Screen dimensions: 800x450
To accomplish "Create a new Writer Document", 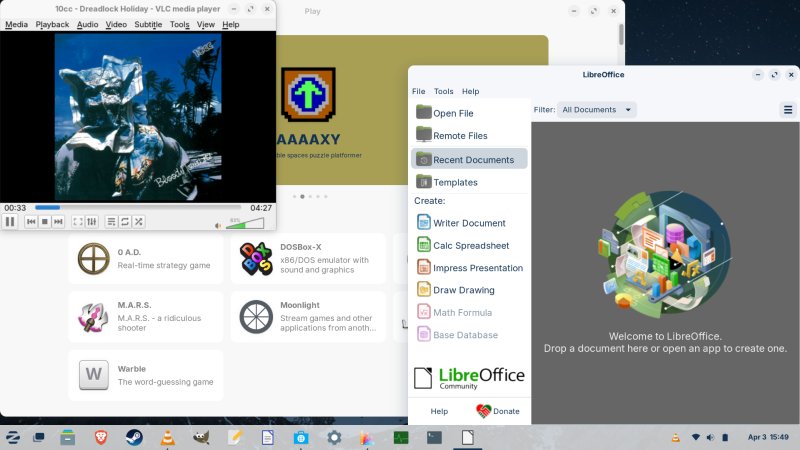I will coord(469,222).
